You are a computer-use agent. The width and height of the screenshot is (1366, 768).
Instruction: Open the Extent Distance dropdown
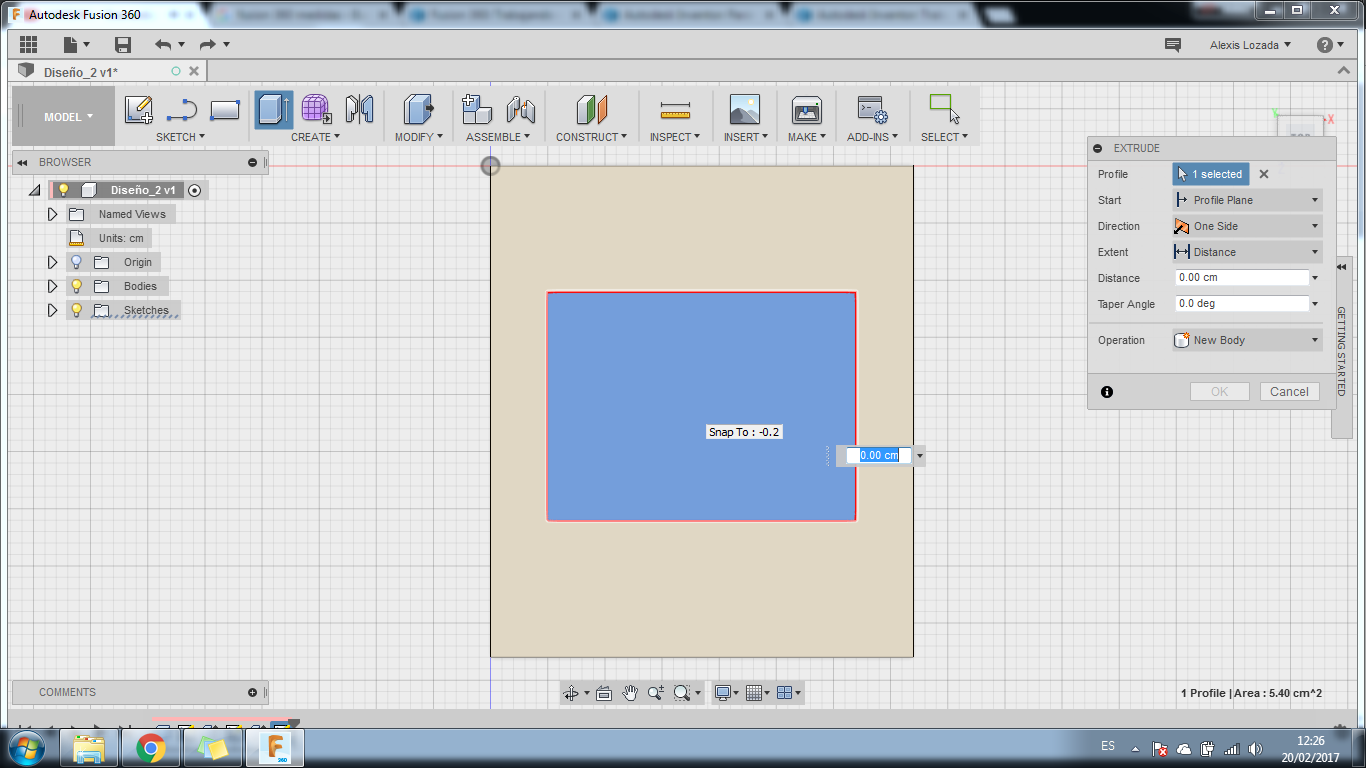point(1247,252)
